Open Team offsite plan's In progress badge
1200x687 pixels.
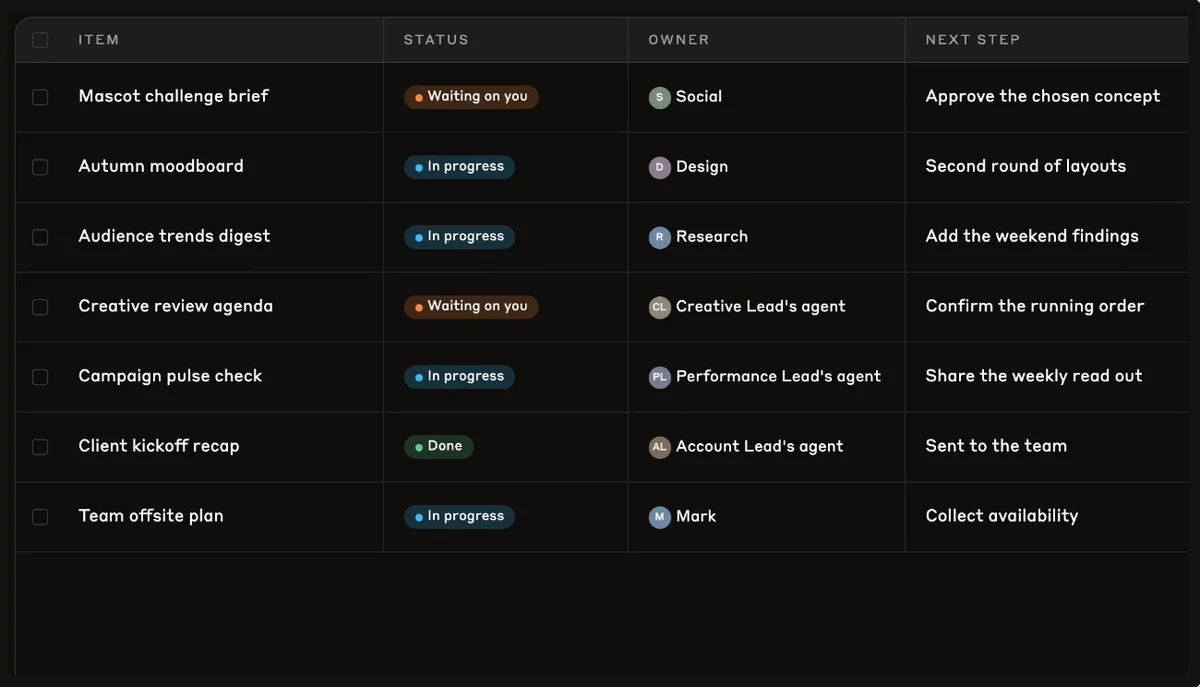point(460,517)
